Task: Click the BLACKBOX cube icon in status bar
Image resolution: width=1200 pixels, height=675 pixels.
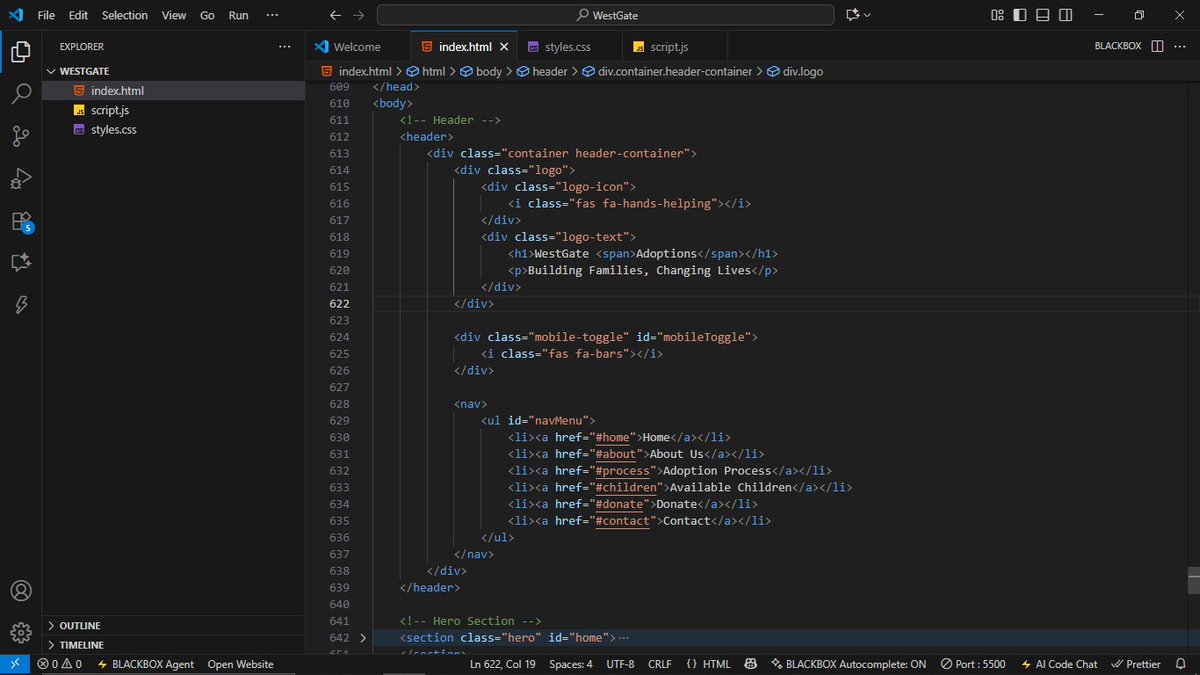Action: click(x=751, y=664)
